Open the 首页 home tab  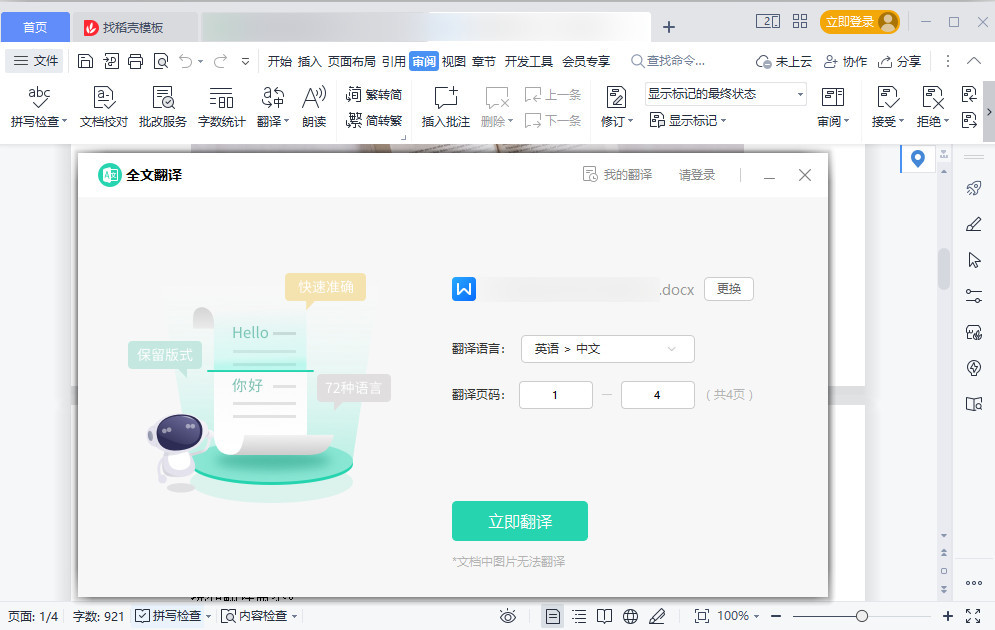[35, 26]
